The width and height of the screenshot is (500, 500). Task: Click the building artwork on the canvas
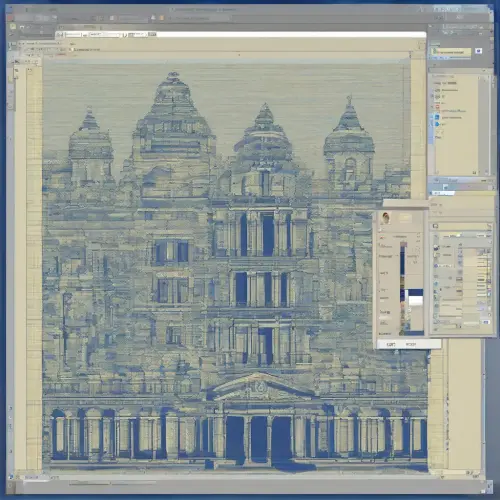[x=235, y=267]
